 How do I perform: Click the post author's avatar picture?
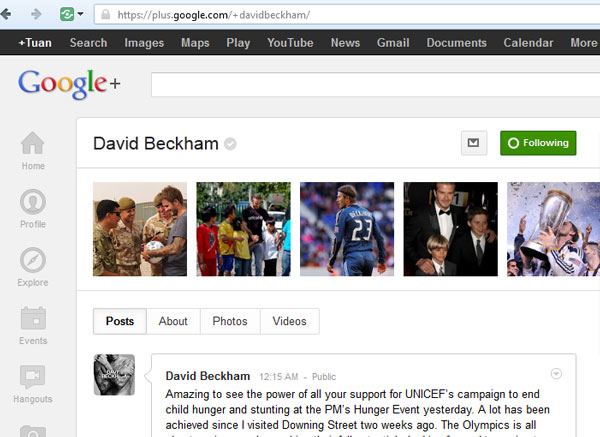pyautogui.click(x=114, y=375)
